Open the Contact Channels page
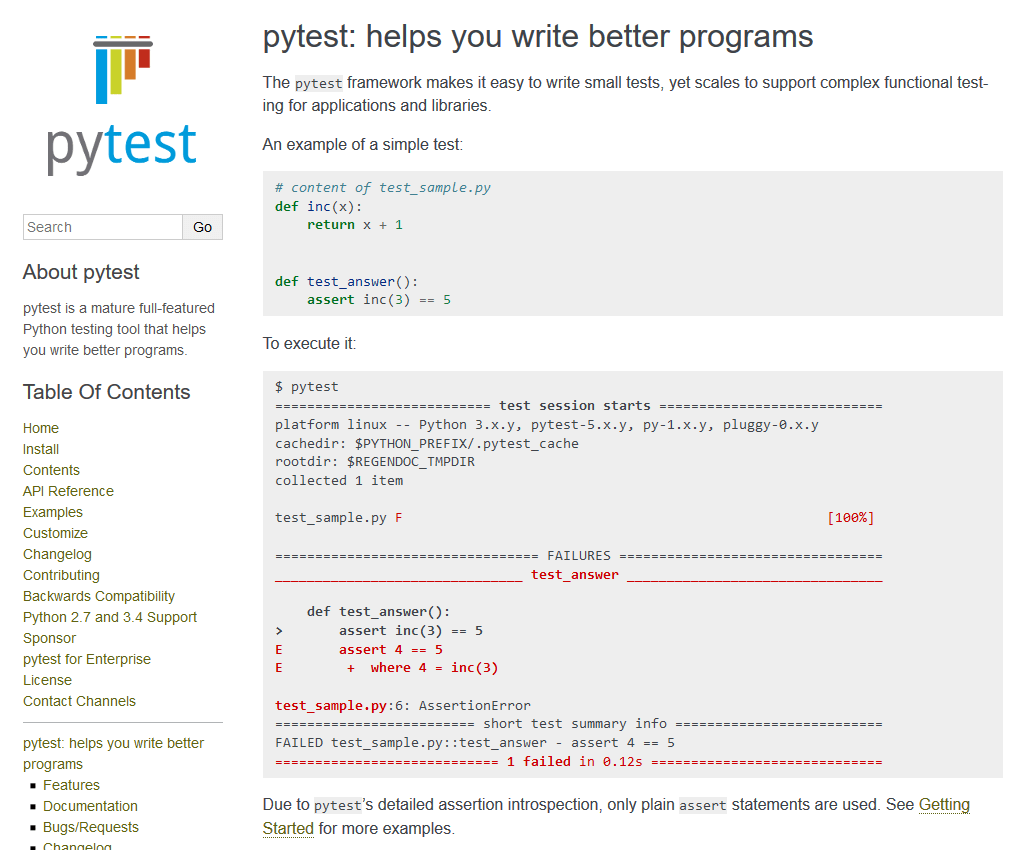1020x850 pixels. coord(79,701)
